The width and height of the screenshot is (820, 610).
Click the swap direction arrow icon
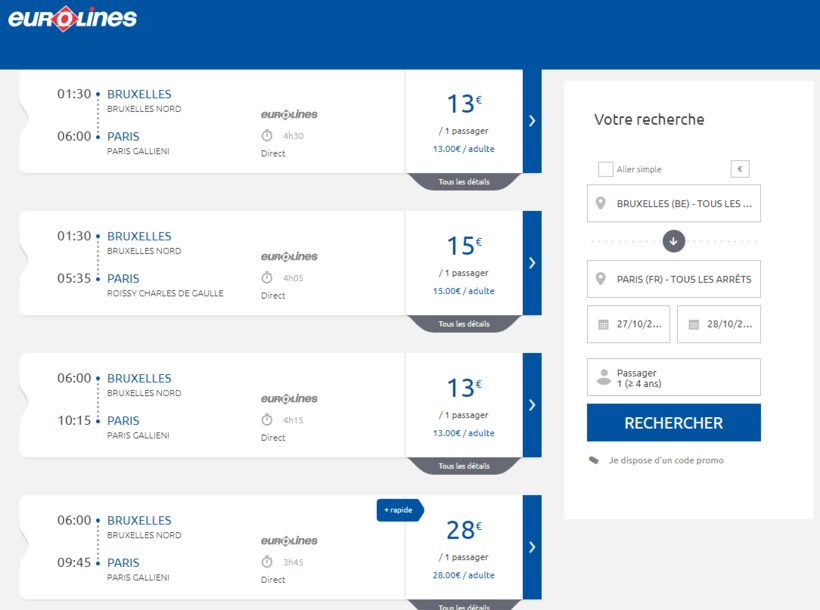[673, 241]
